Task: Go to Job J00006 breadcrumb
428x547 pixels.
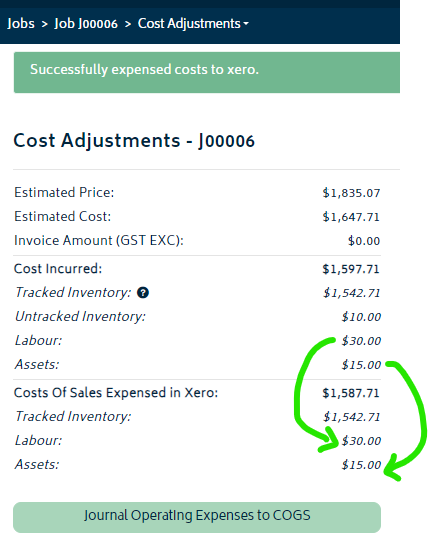Action: (x=86, y=24)
